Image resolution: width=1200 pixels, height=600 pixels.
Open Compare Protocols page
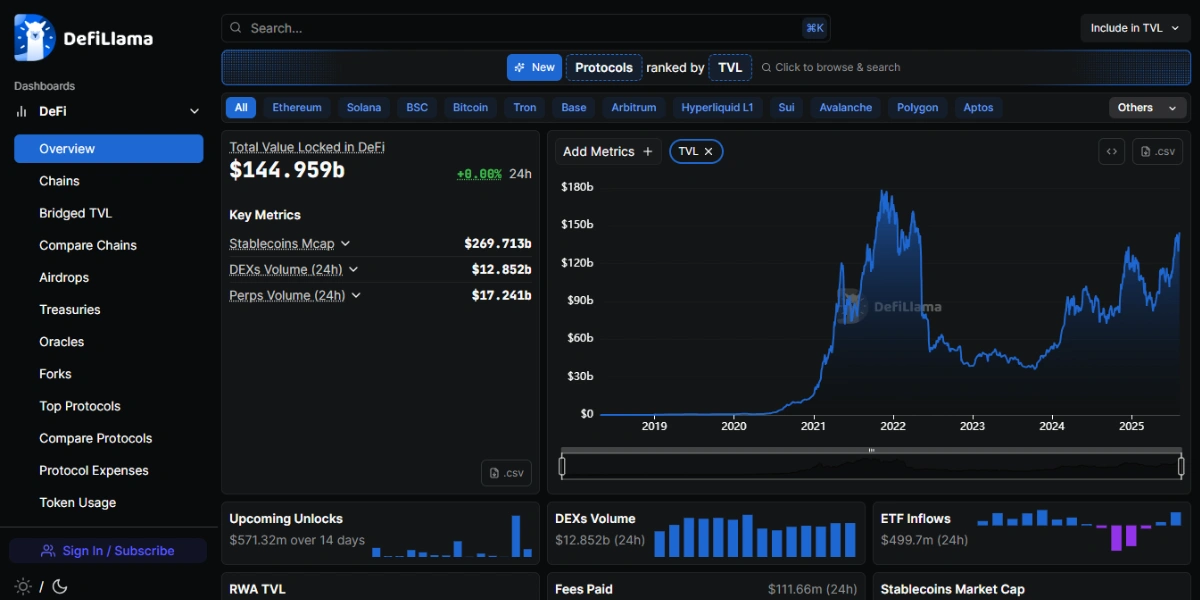tap(109, 438)
